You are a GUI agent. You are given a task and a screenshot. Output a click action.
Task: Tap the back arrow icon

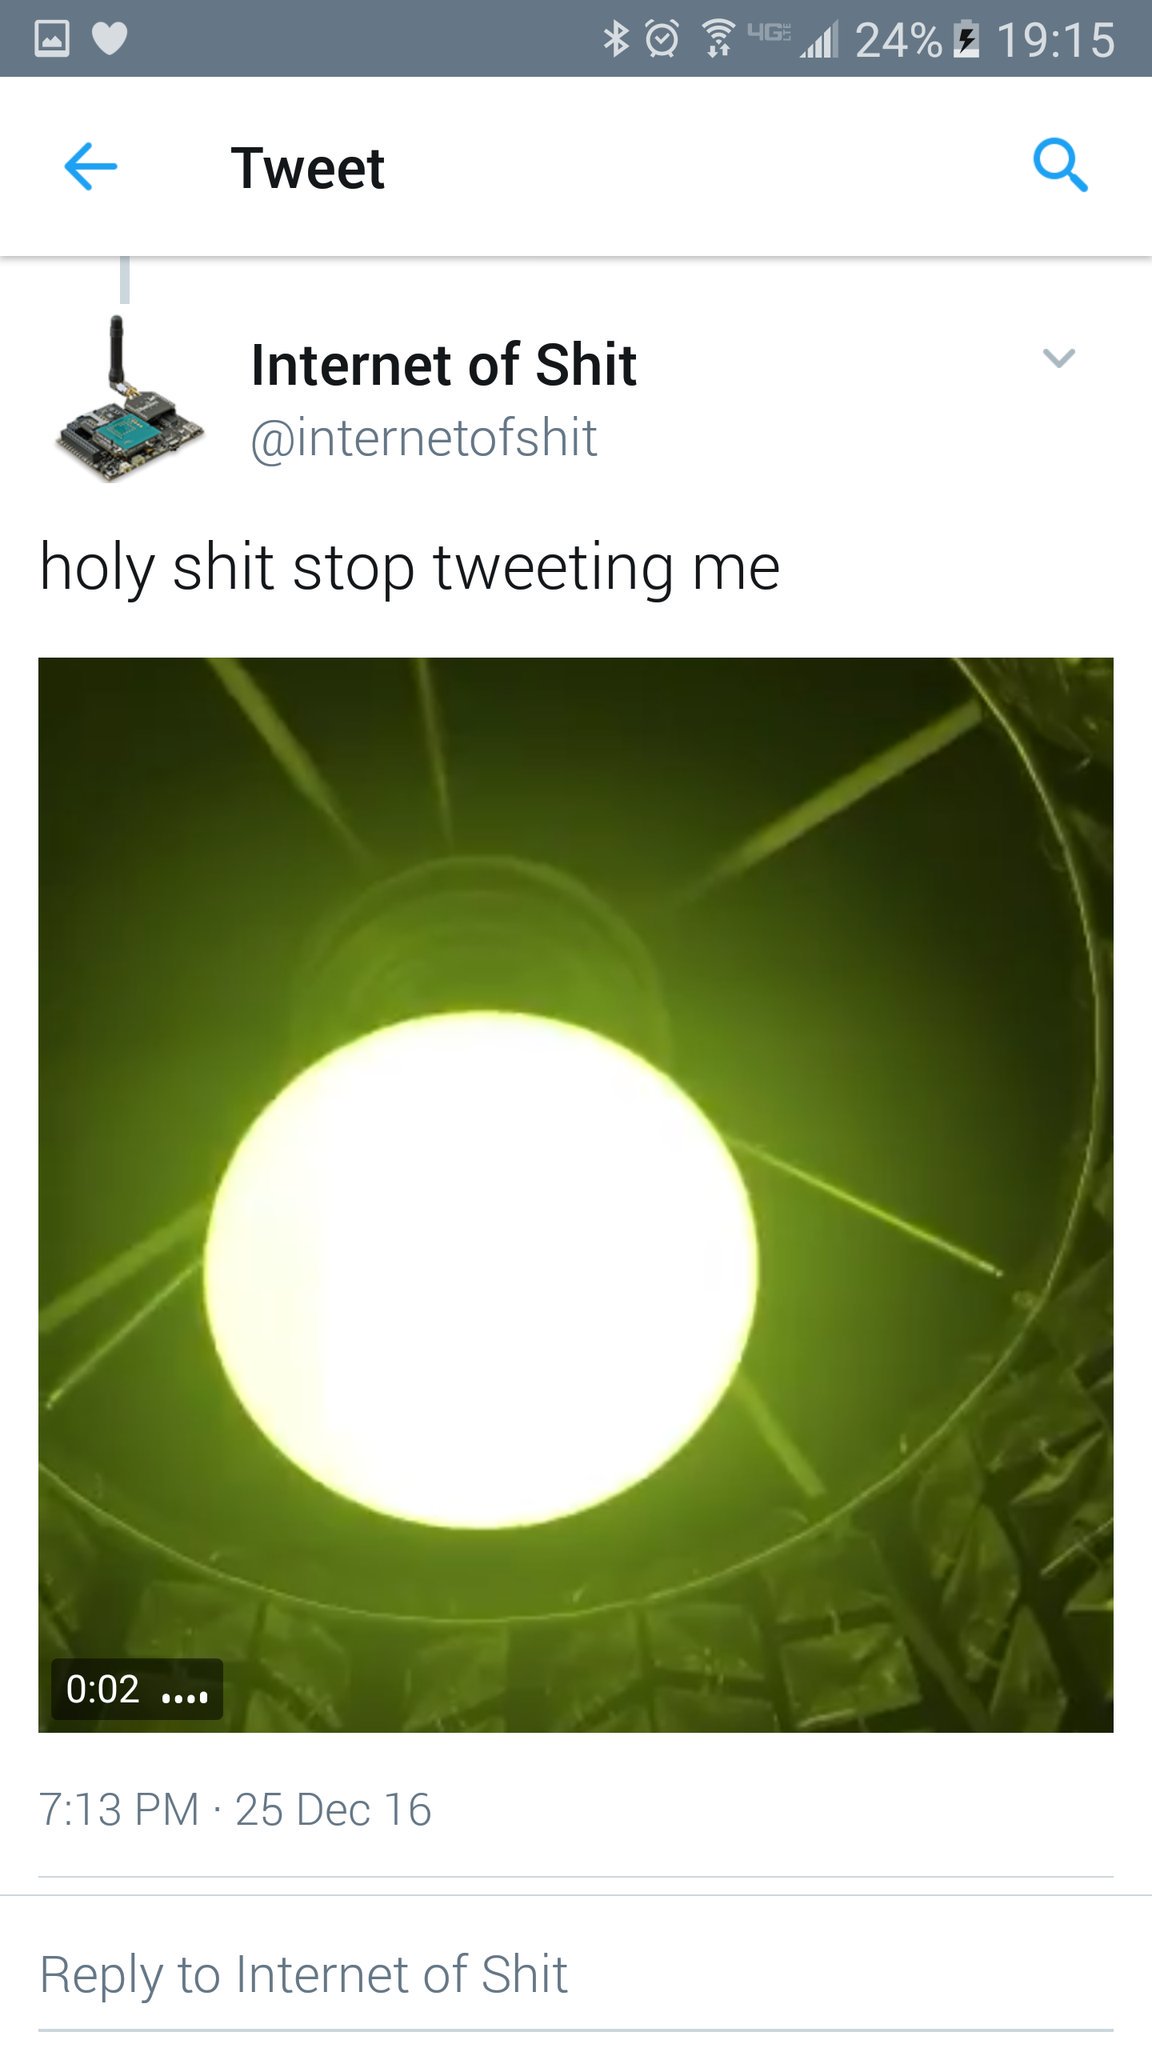point(91,166)
